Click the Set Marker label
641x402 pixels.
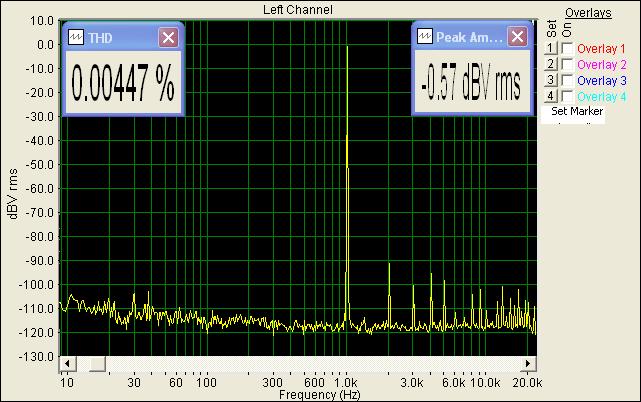point(577,112)
